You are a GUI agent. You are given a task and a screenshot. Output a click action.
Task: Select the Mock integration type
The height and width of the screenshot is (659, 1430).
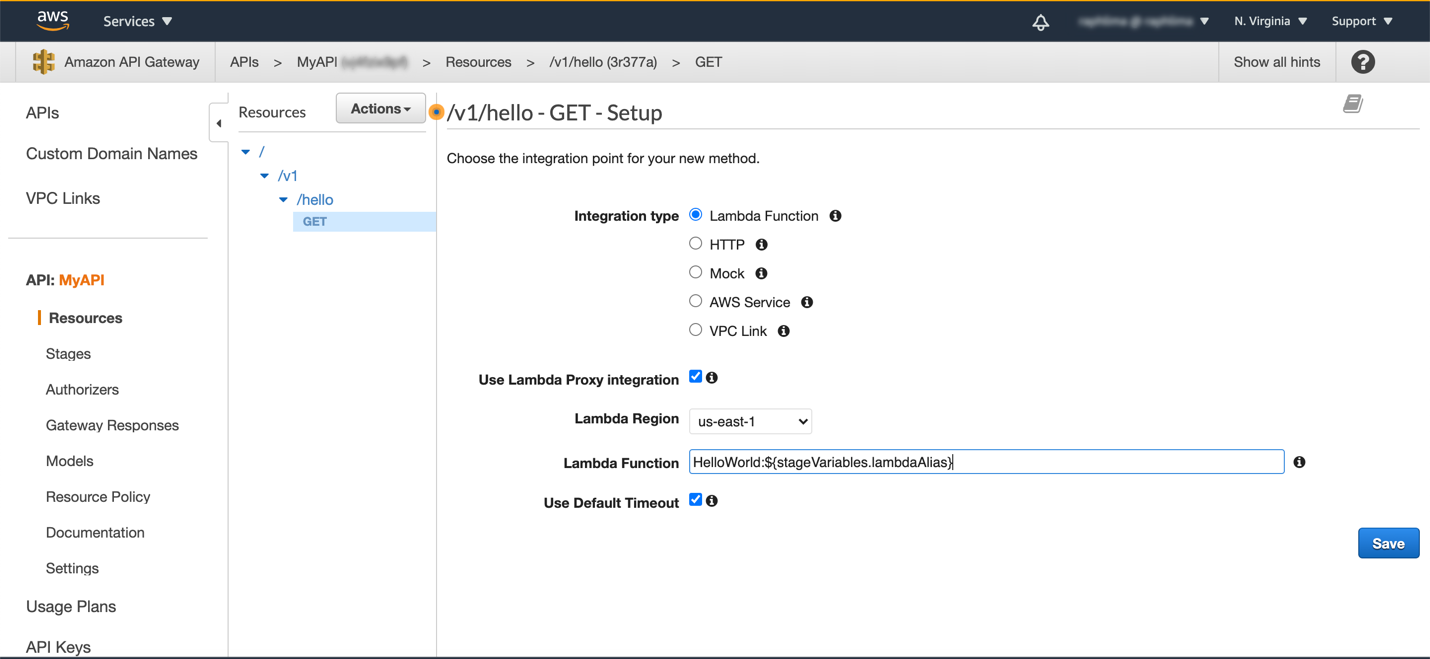pos(695,272)
